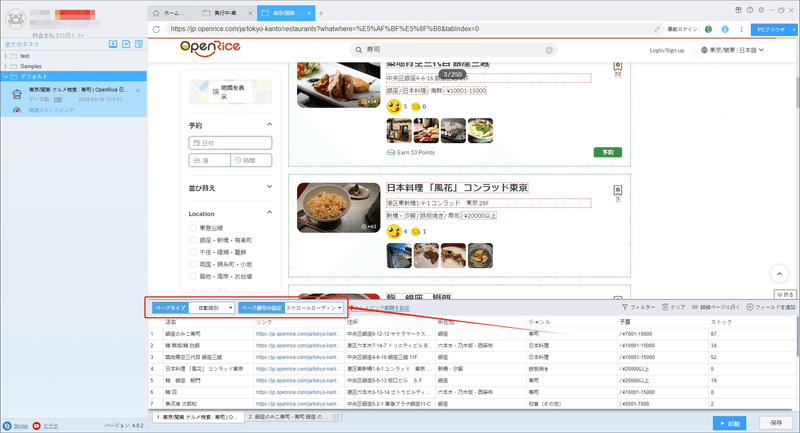Open the スクロールローディング dropdown
This screenshot has width=800, height=433.
click(x=314, y=308)
